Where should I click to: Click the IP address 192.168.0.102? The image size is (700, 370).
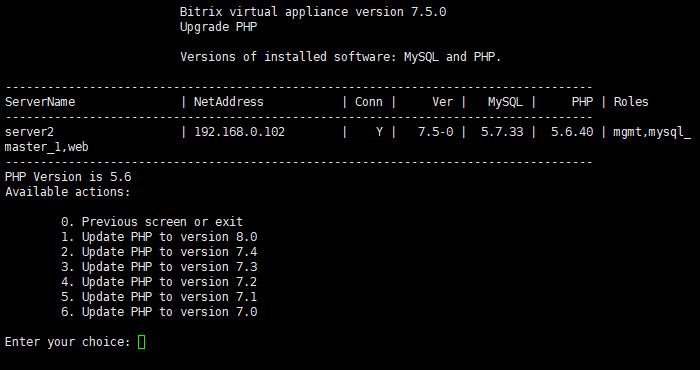click(x=239, y=132)
